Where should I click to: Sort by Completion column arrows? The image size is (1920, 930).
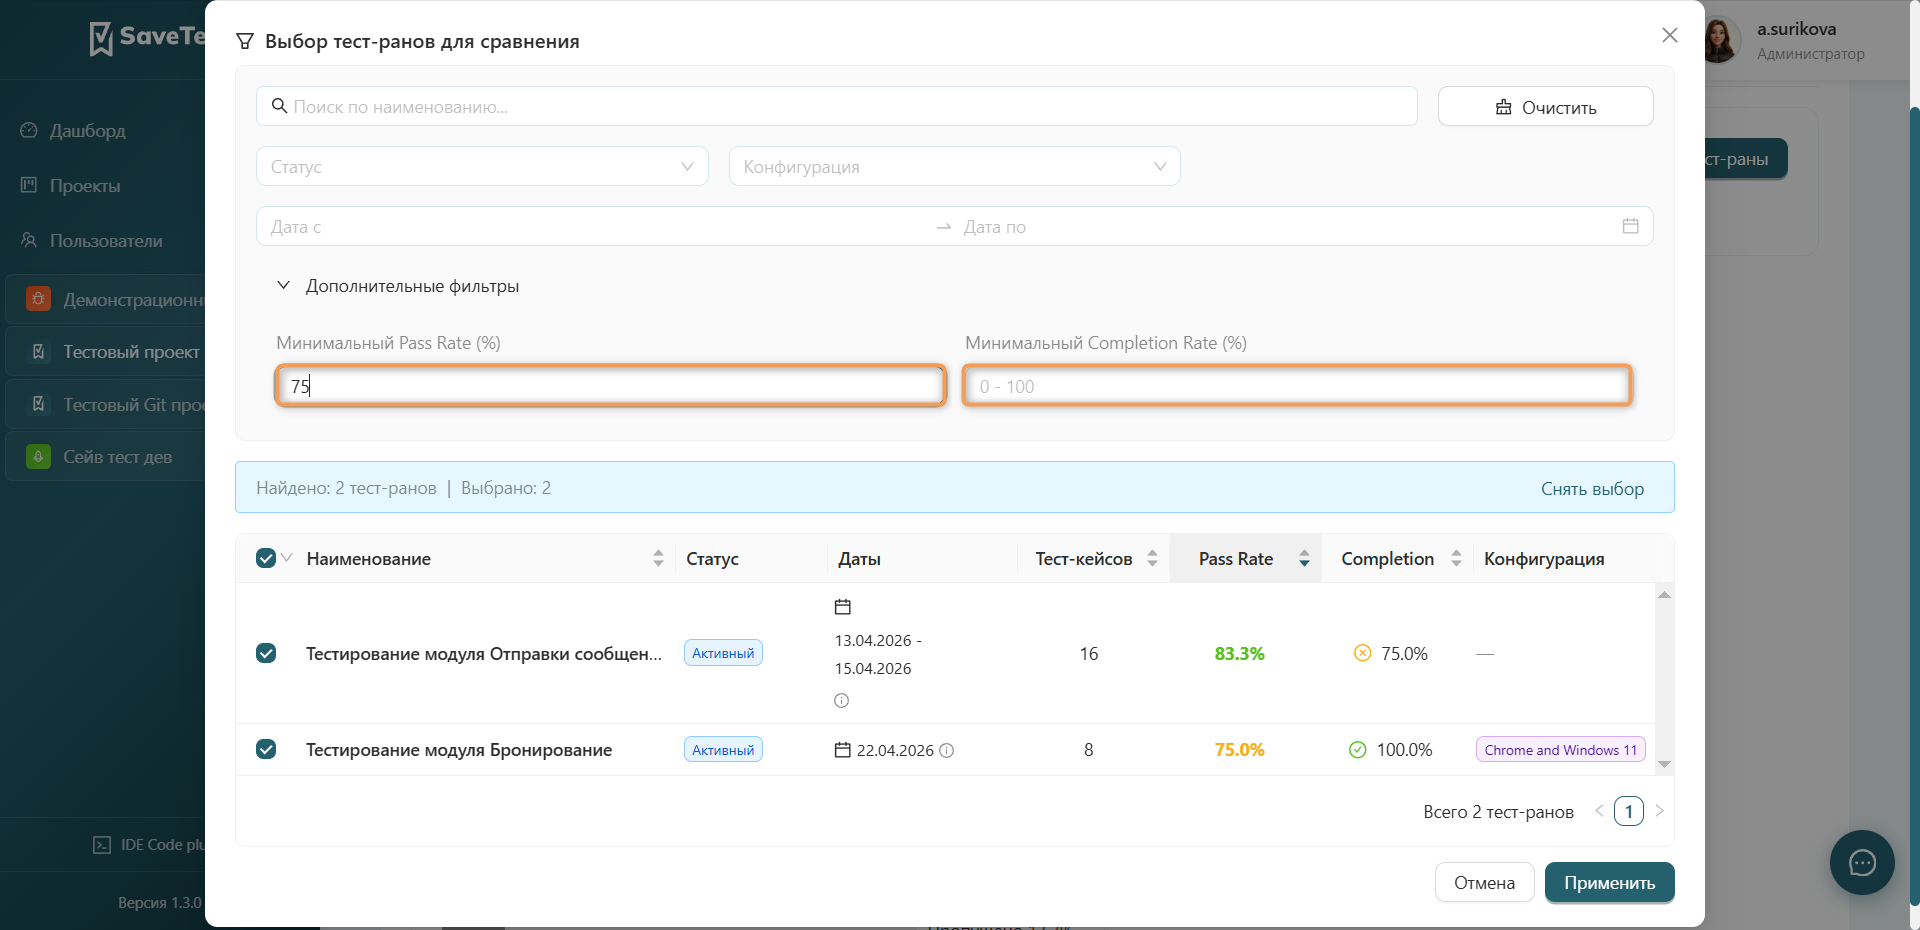(1456, 559)
